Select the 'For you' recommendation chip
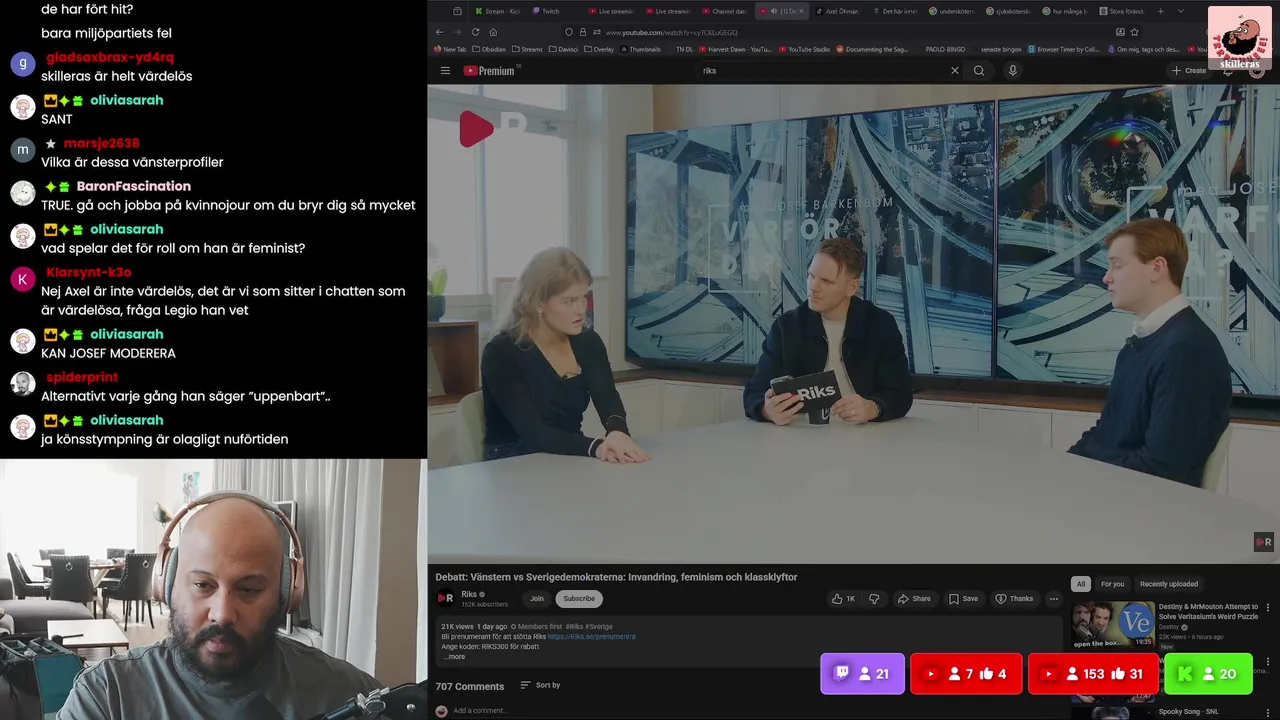 coord(1112,584)
